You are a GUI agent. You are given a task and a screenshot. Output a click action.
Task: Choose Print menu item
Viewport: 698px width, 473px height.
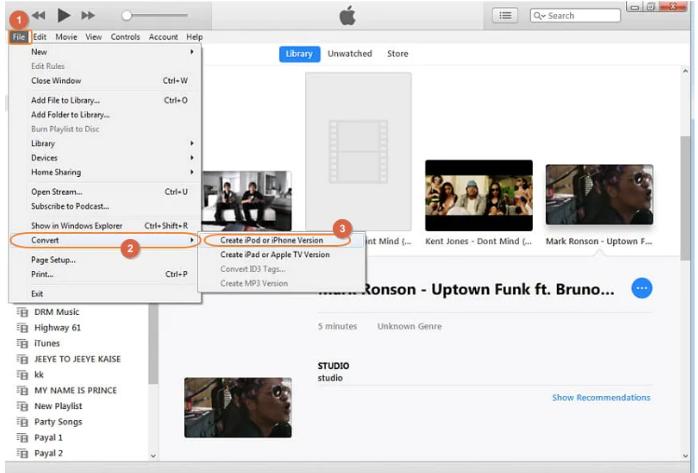[x=105, y=274]
